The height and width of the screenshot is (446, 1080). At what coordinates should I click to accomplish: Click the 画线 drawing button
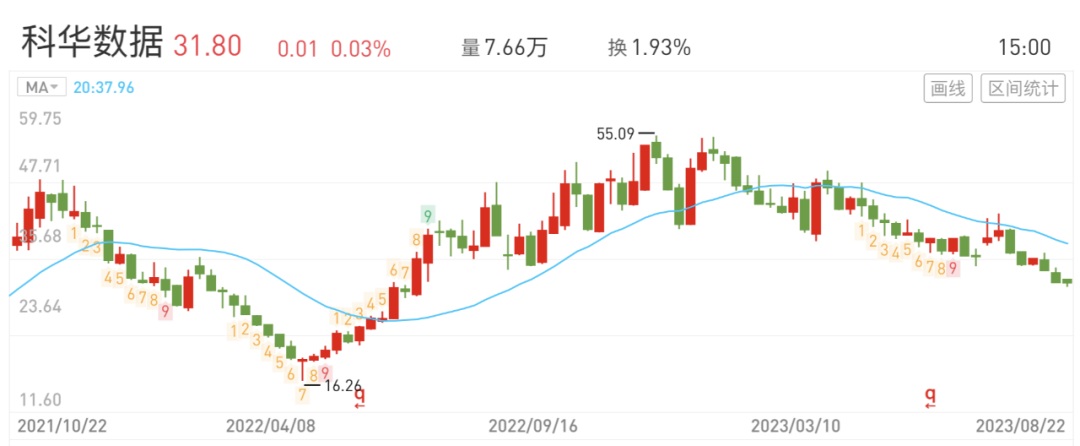click(x=948, y=89)
